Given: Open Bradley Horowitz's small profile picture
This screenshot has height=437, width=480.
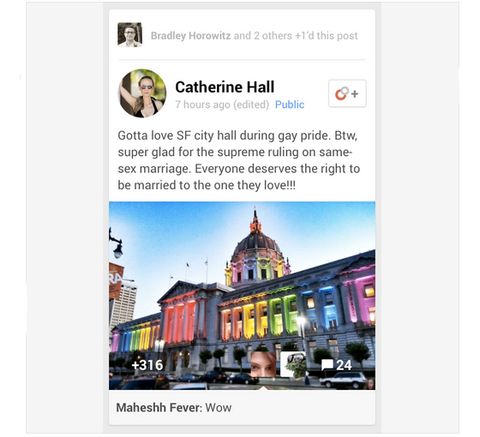Looking at the screenshot, I should (130, 35).
